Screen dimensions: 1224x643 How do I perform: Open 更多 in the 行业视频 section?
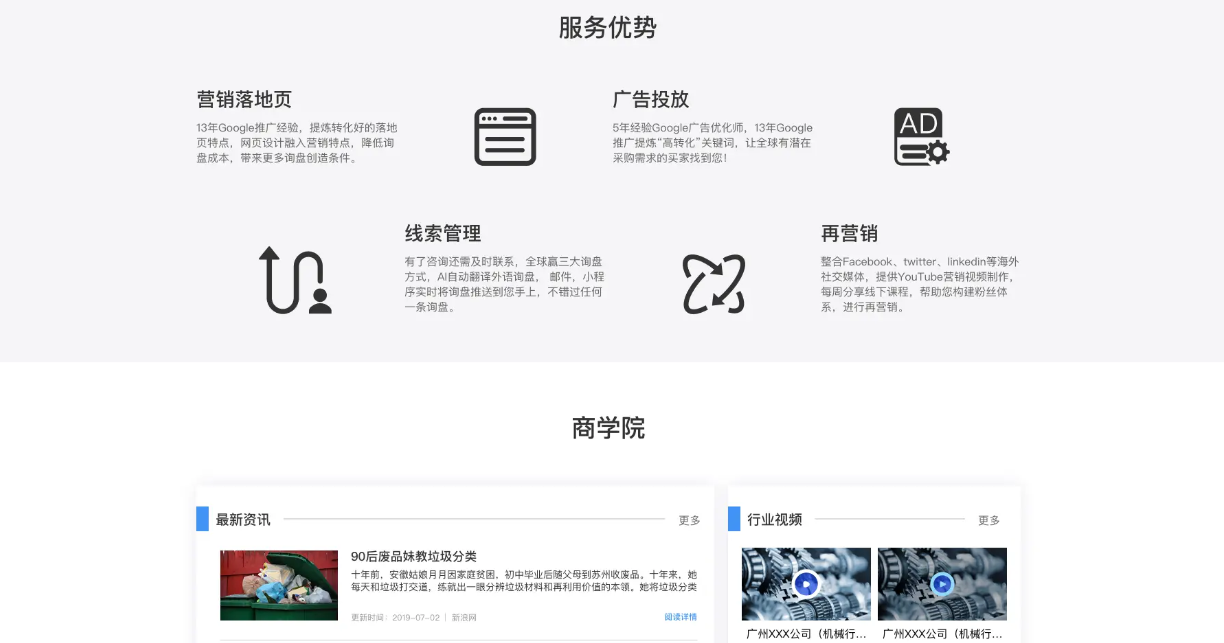(x=988, y=520)
